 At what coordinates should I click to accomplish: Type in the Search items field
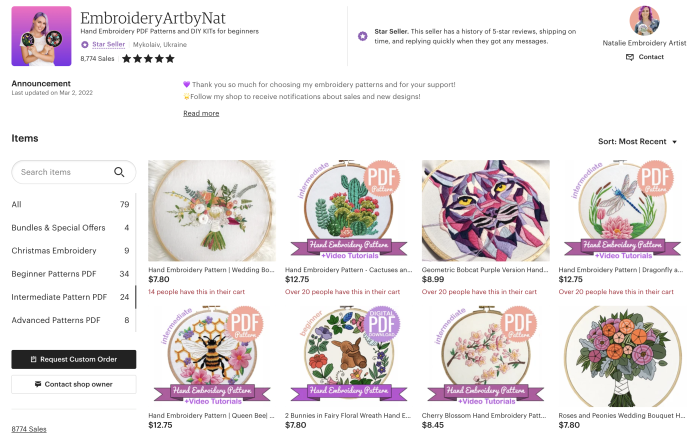(x=60, y=172)
